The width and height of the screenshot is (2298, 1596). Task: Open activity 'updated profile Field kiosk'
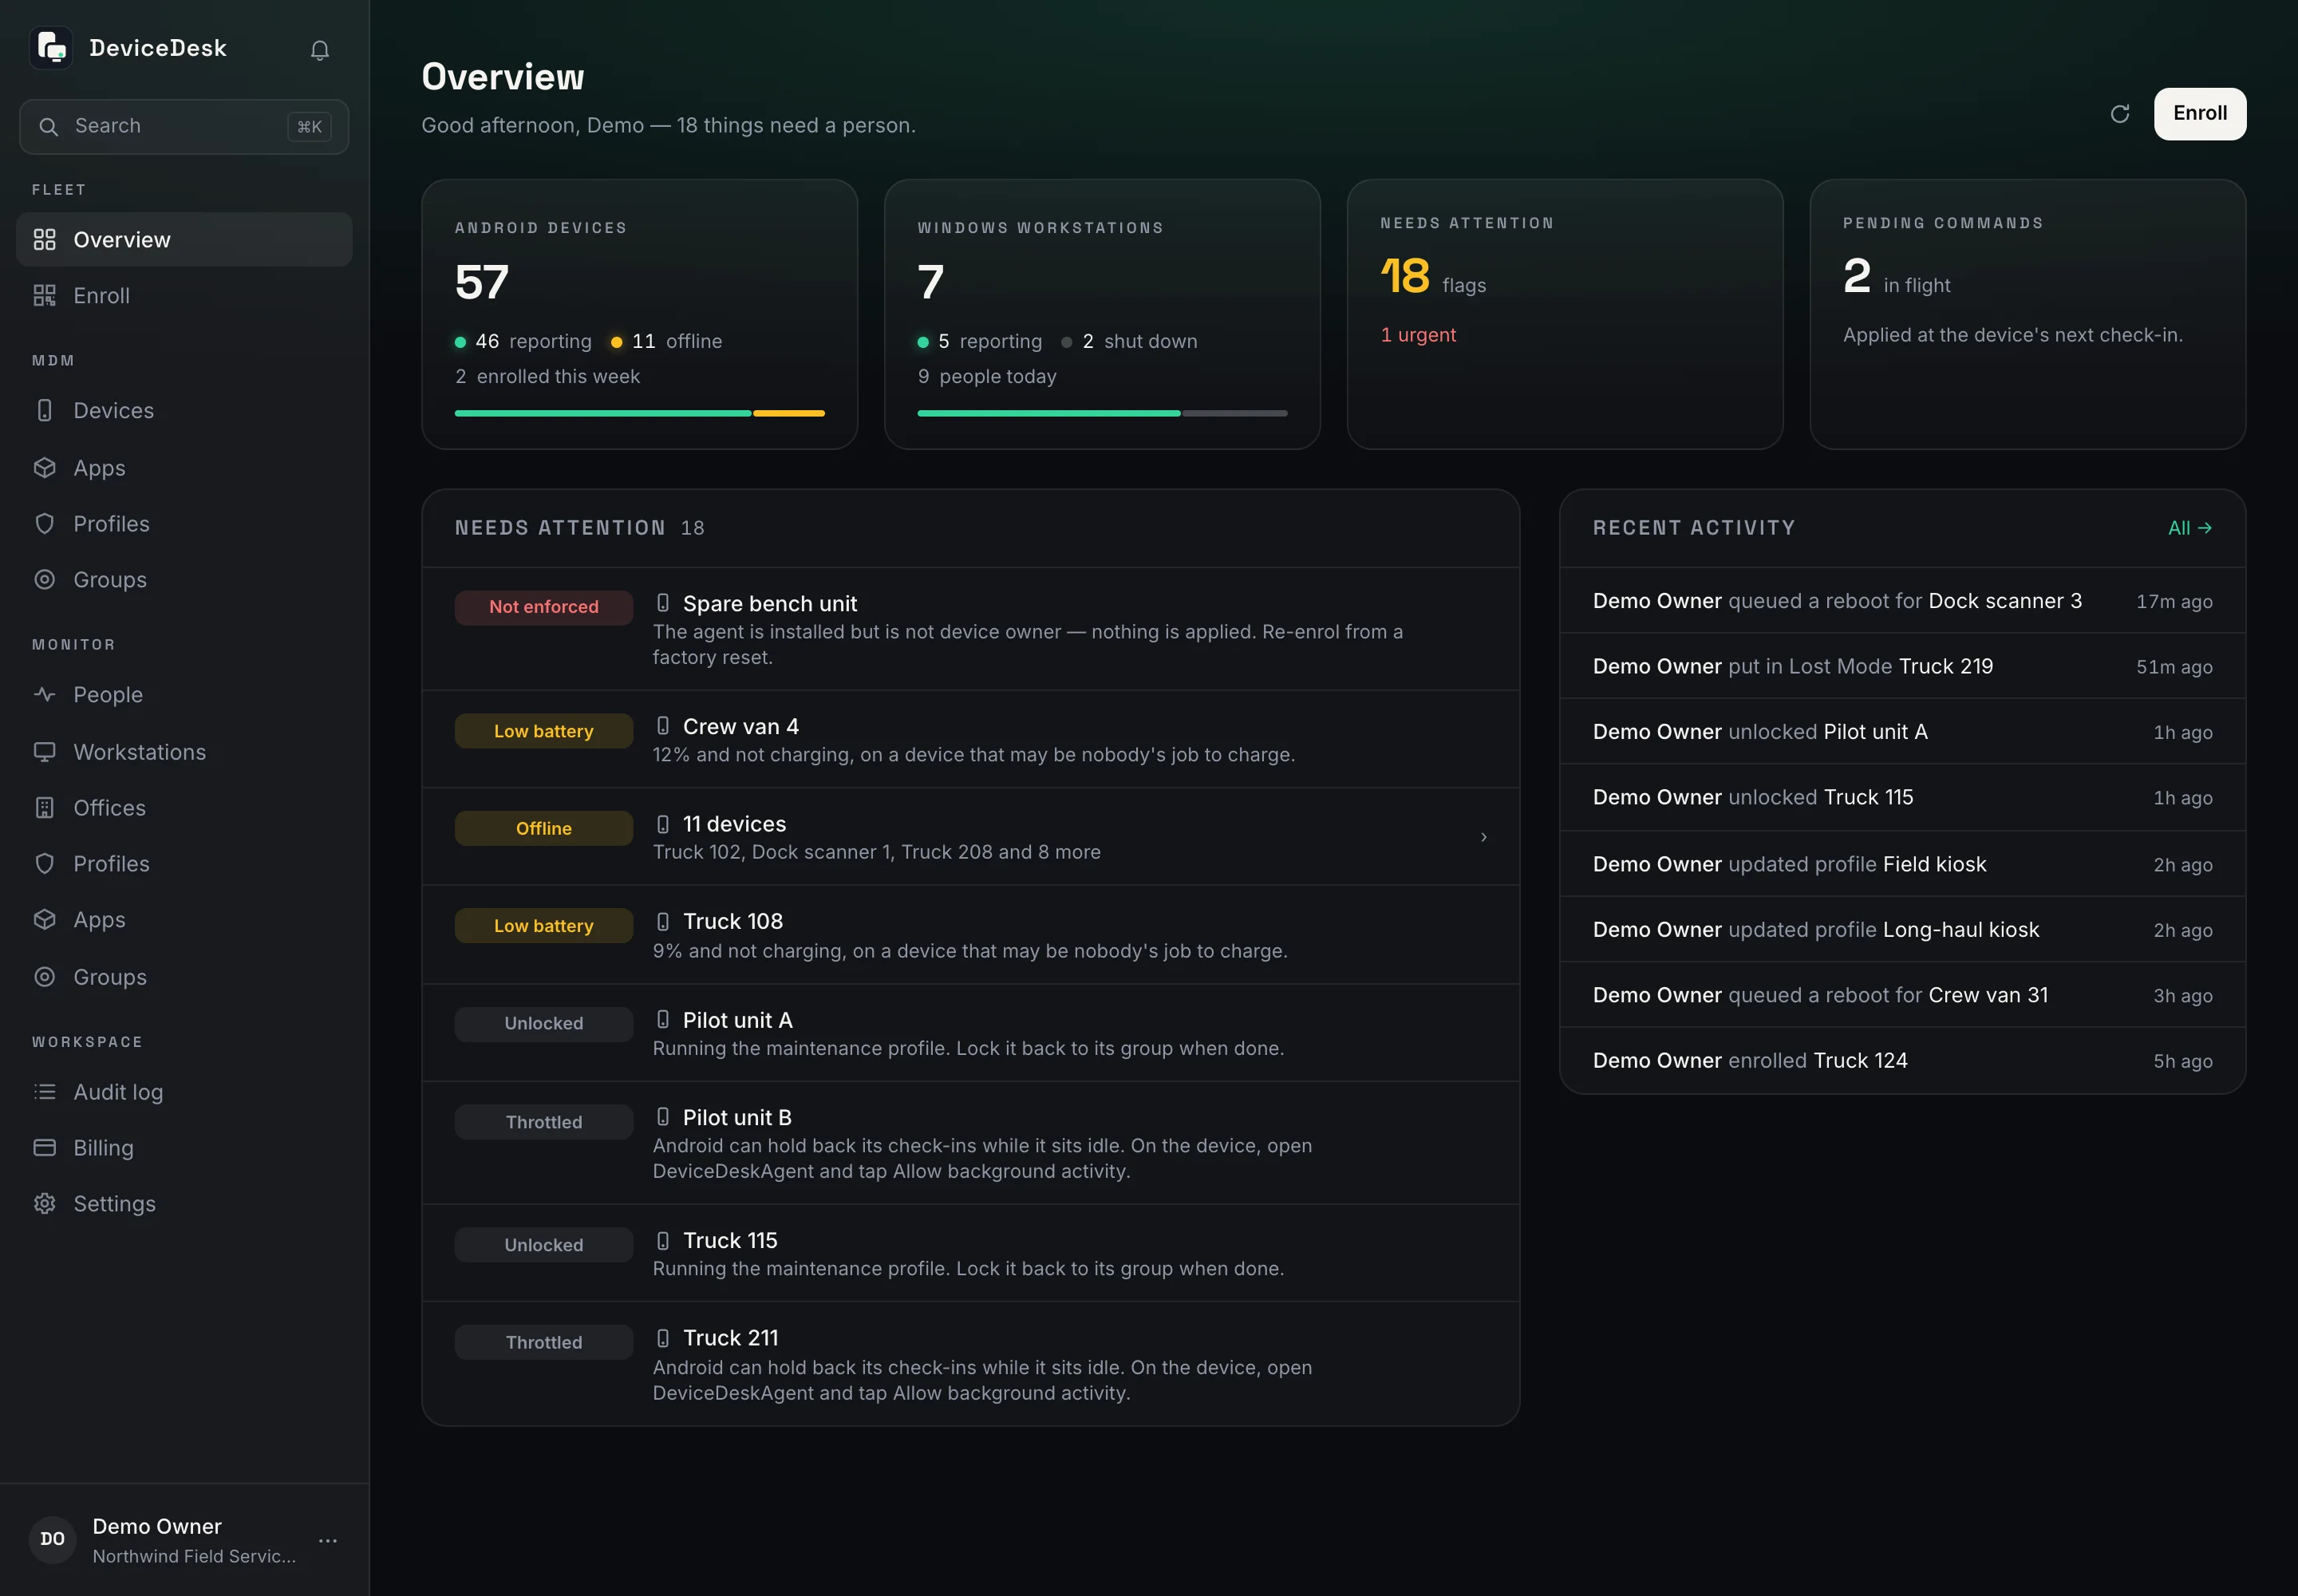coord(1902,864)
